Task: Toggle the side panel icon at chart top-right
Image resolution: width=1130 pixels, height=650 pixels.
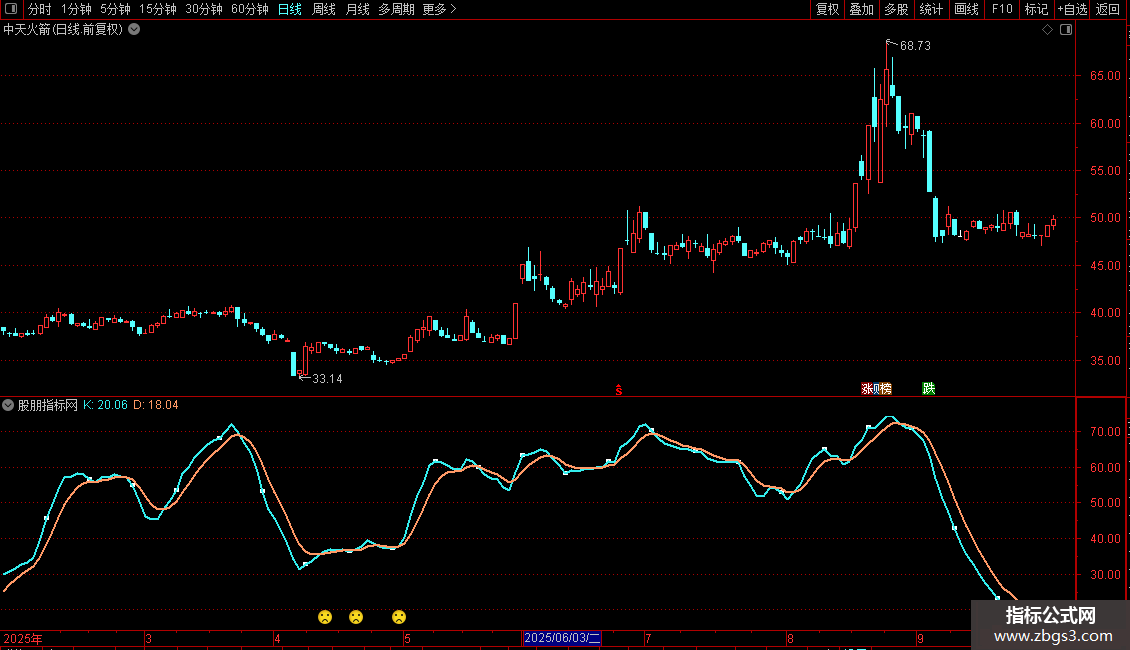Action: pos(1066,30)
